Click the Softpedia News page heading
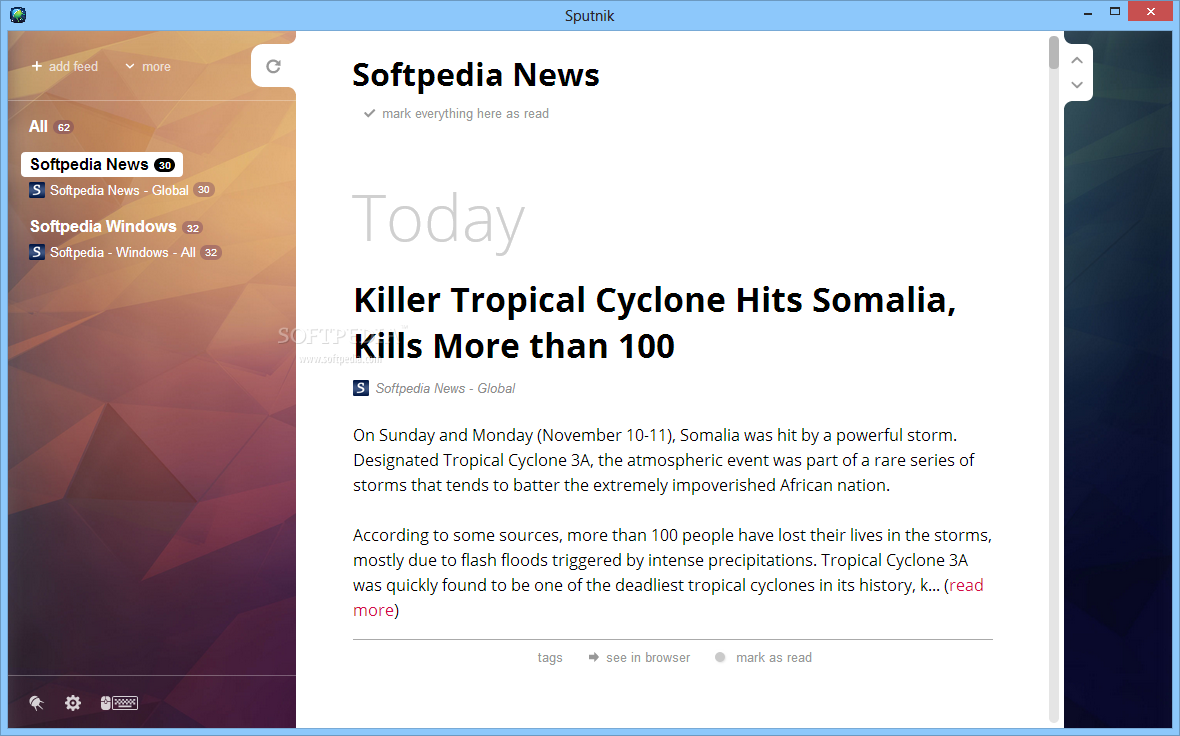Screen dimensions: 1180x736 [476, 75]
